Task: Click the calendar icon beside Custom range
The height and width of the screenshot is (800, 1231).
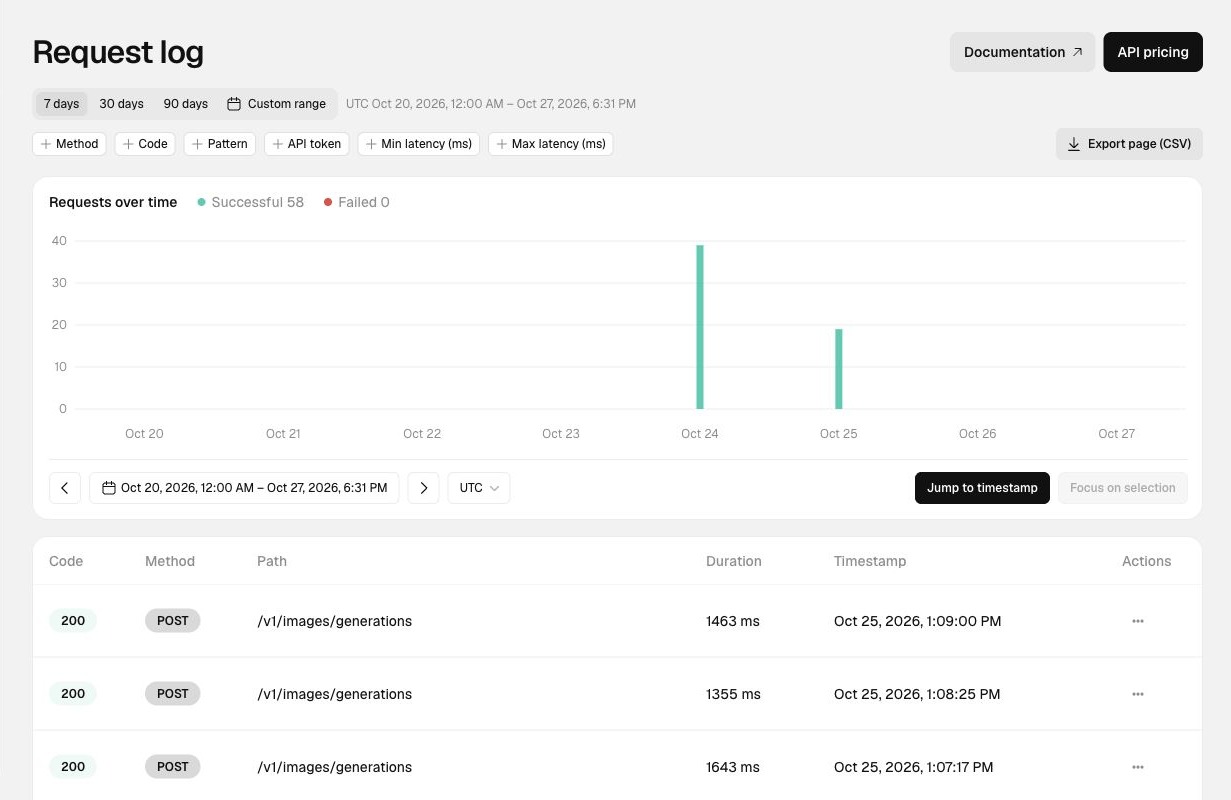Action: coord(234,104)
